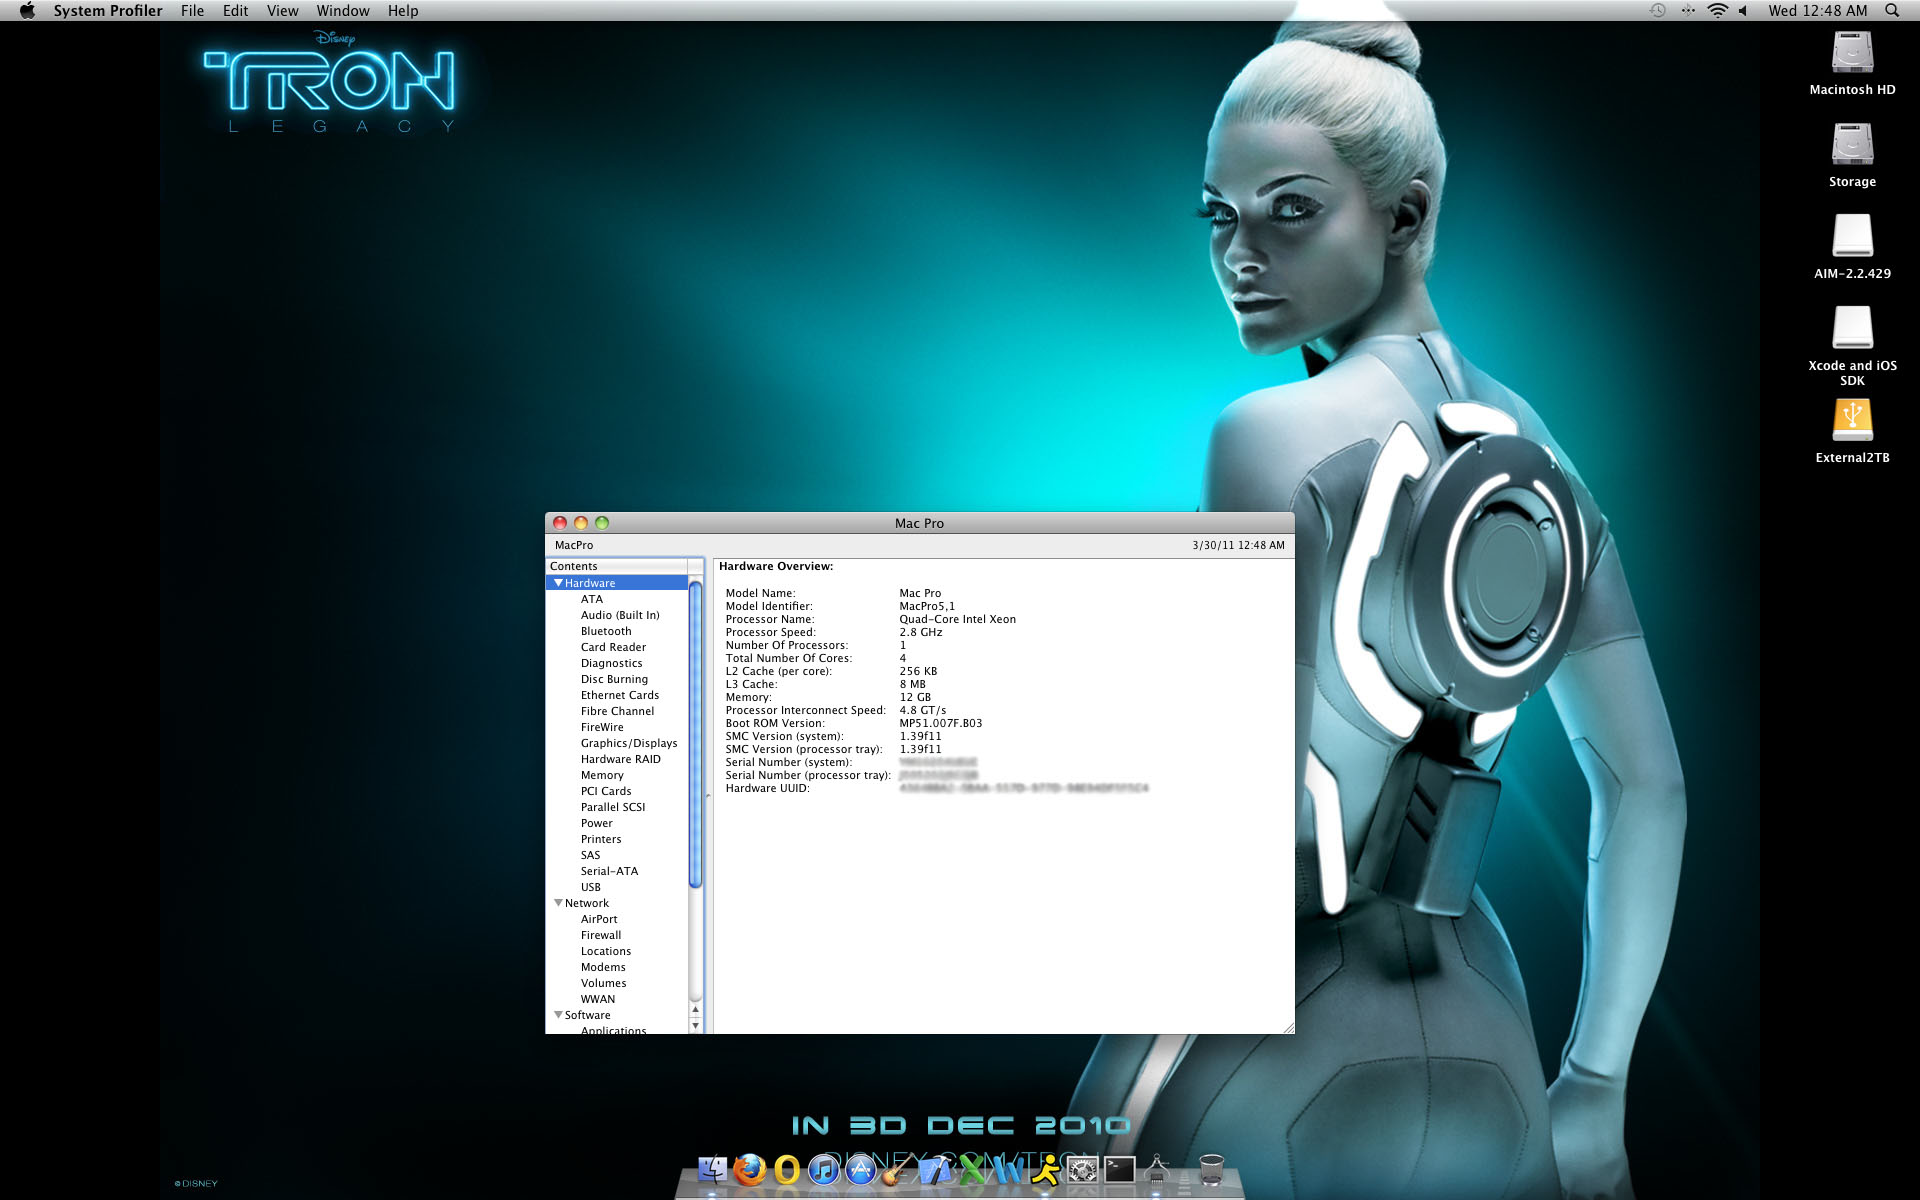This screenshot has width=1920, height=1200.
Task: Open the Mac App Store dock icon
Action: click(861, 1169)
